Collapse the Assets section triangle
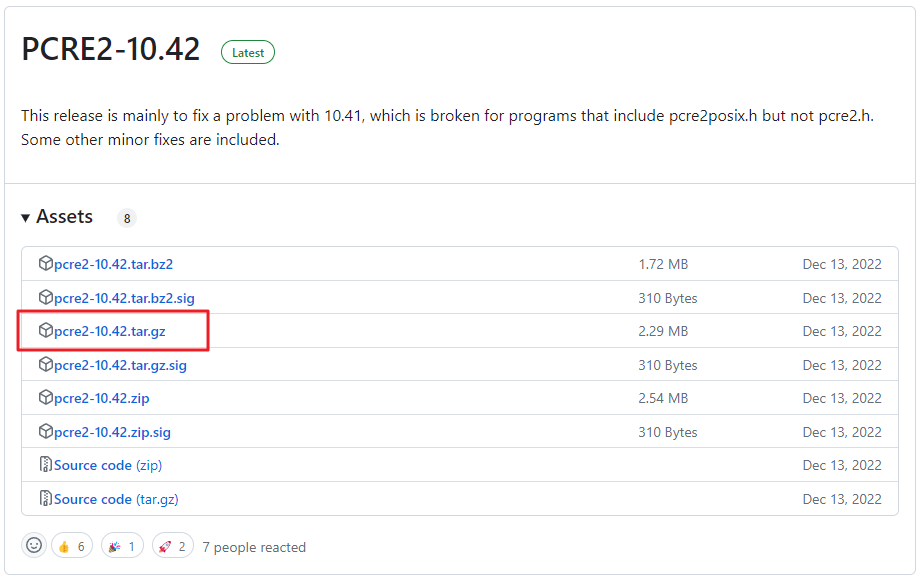922x579 pixels. tap(25, 218)
